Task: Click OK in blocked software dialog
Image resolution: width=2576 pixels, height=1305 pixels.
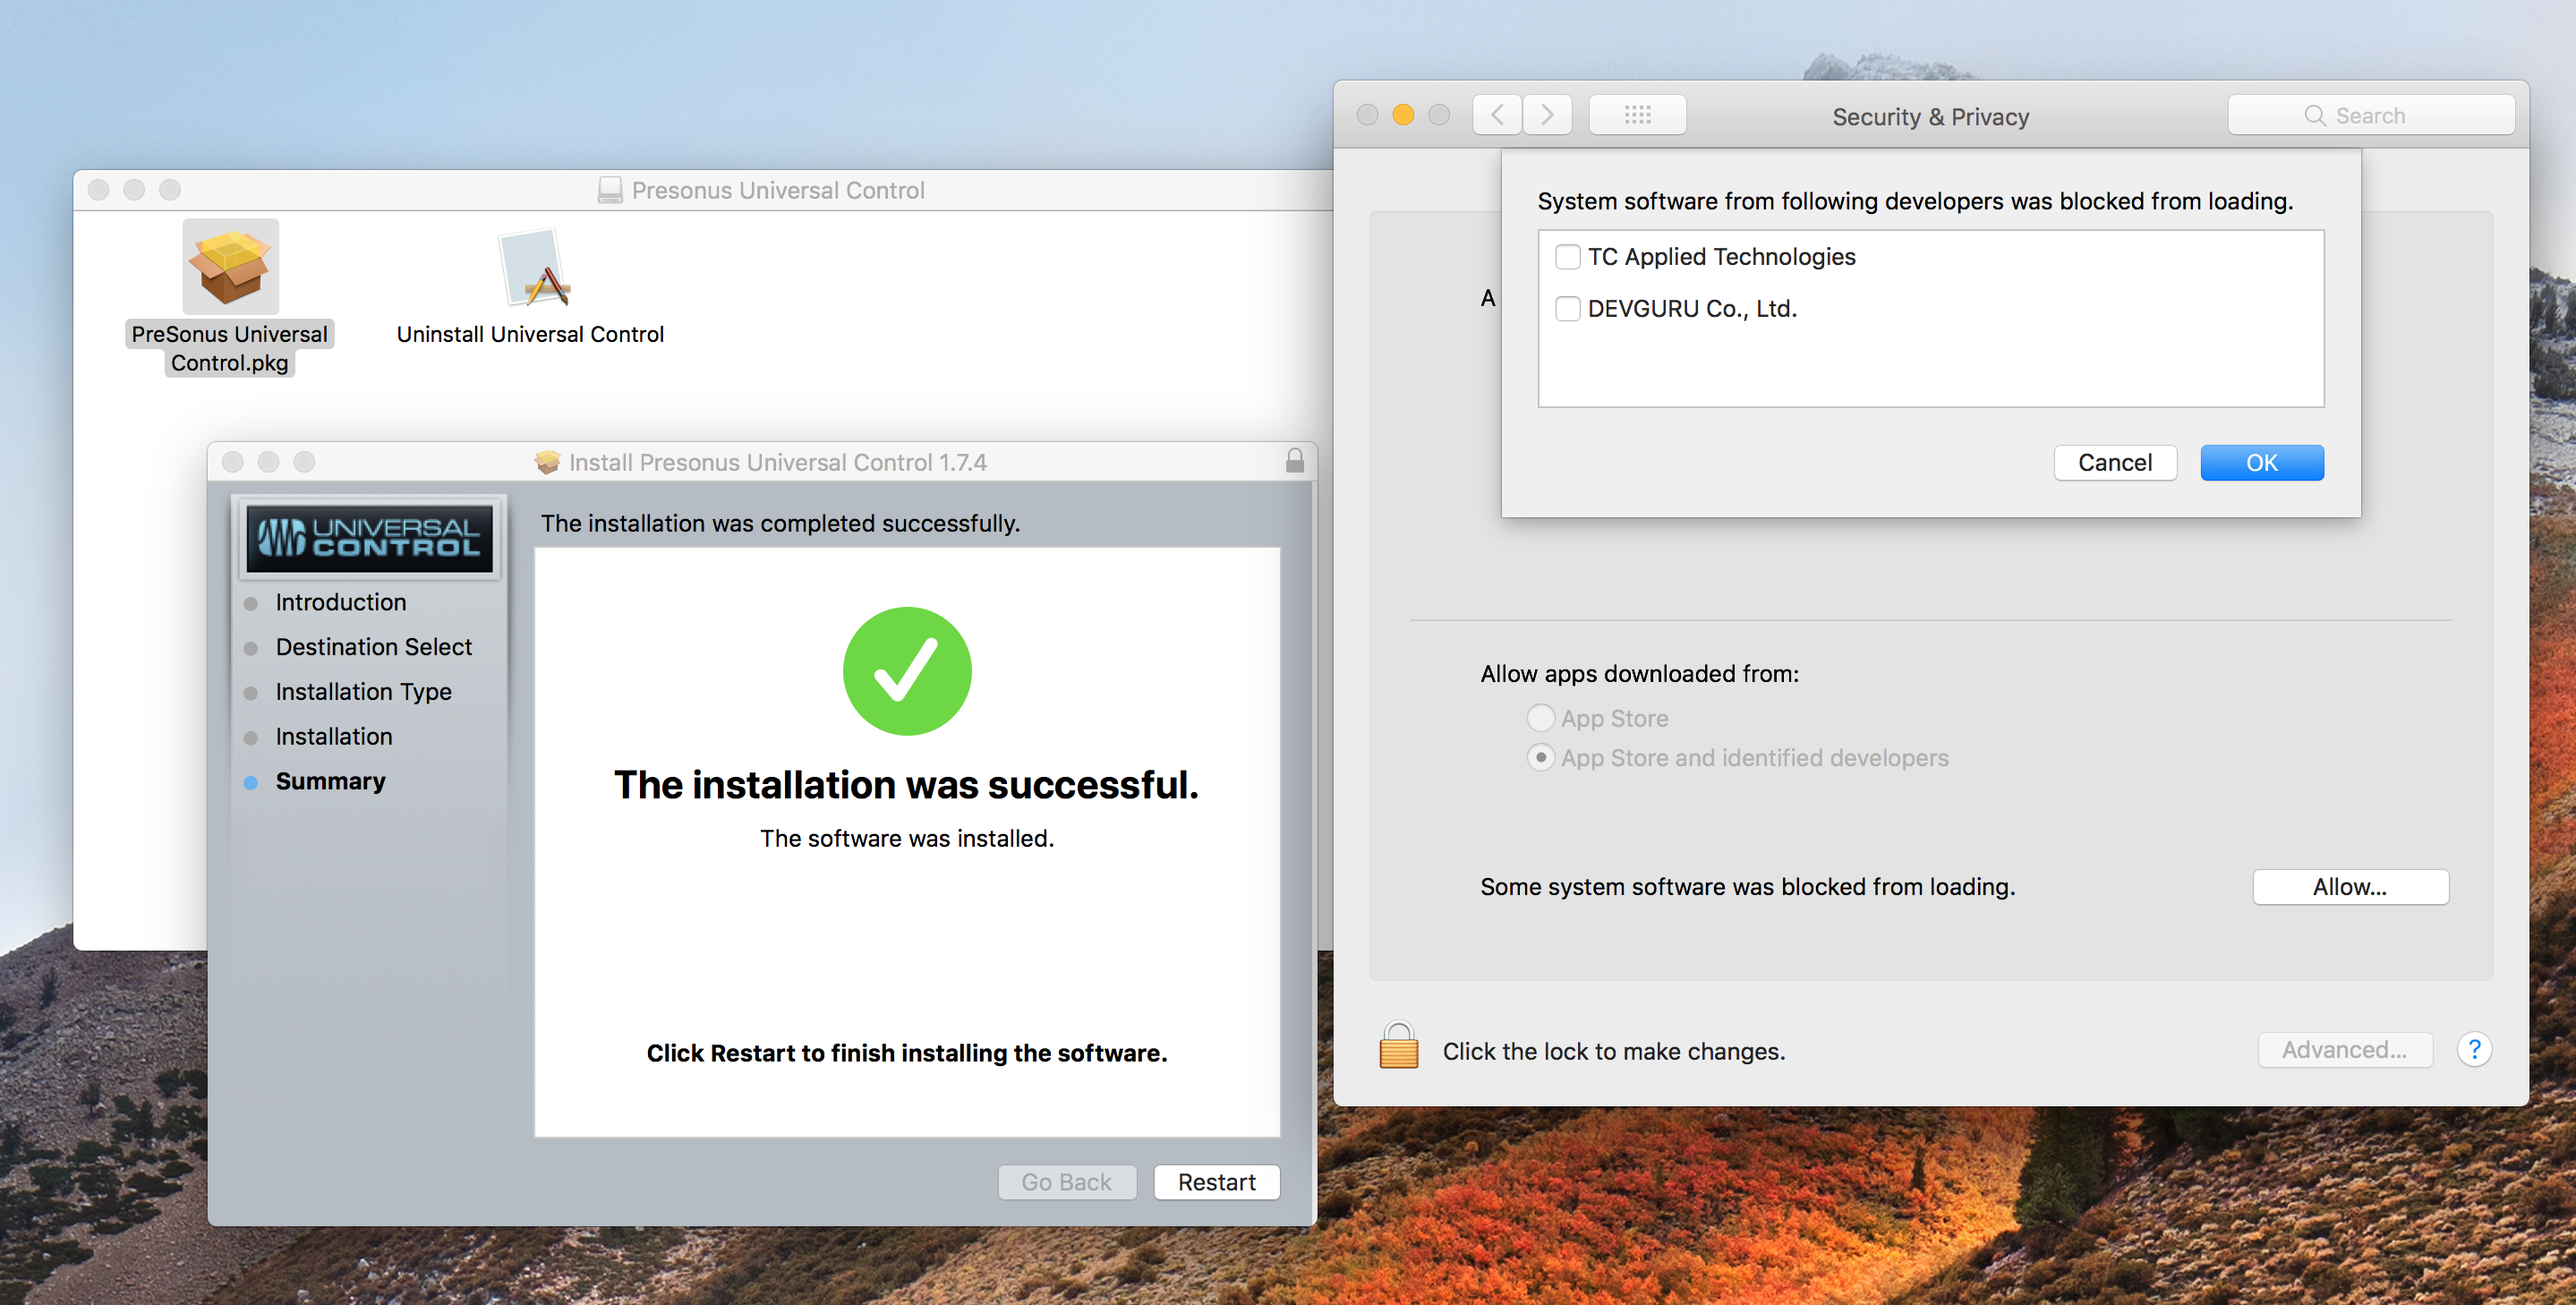Action: 2262,463
